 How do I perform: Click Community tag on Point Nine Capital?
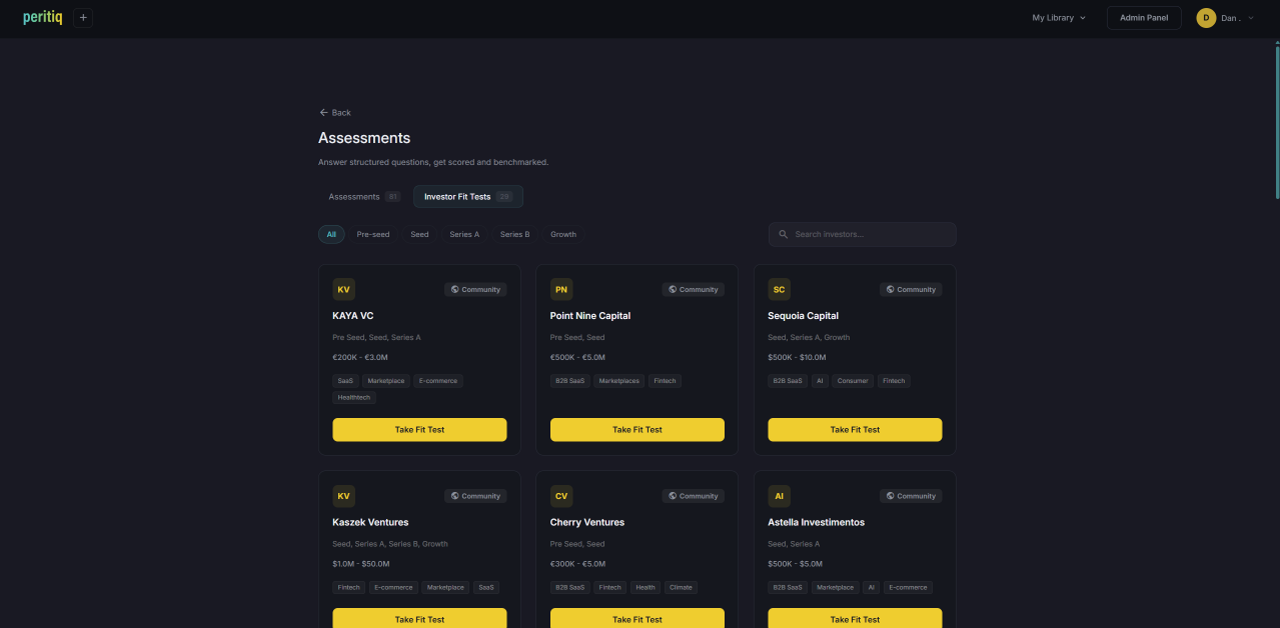point(693,290)
